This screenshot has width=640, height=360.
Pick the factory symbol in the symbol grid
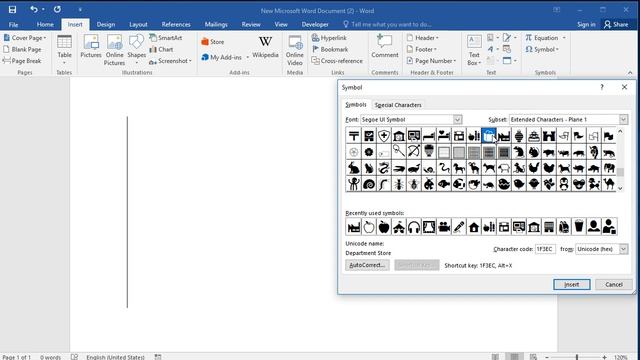pyautogui.click(x=504, y=136)
